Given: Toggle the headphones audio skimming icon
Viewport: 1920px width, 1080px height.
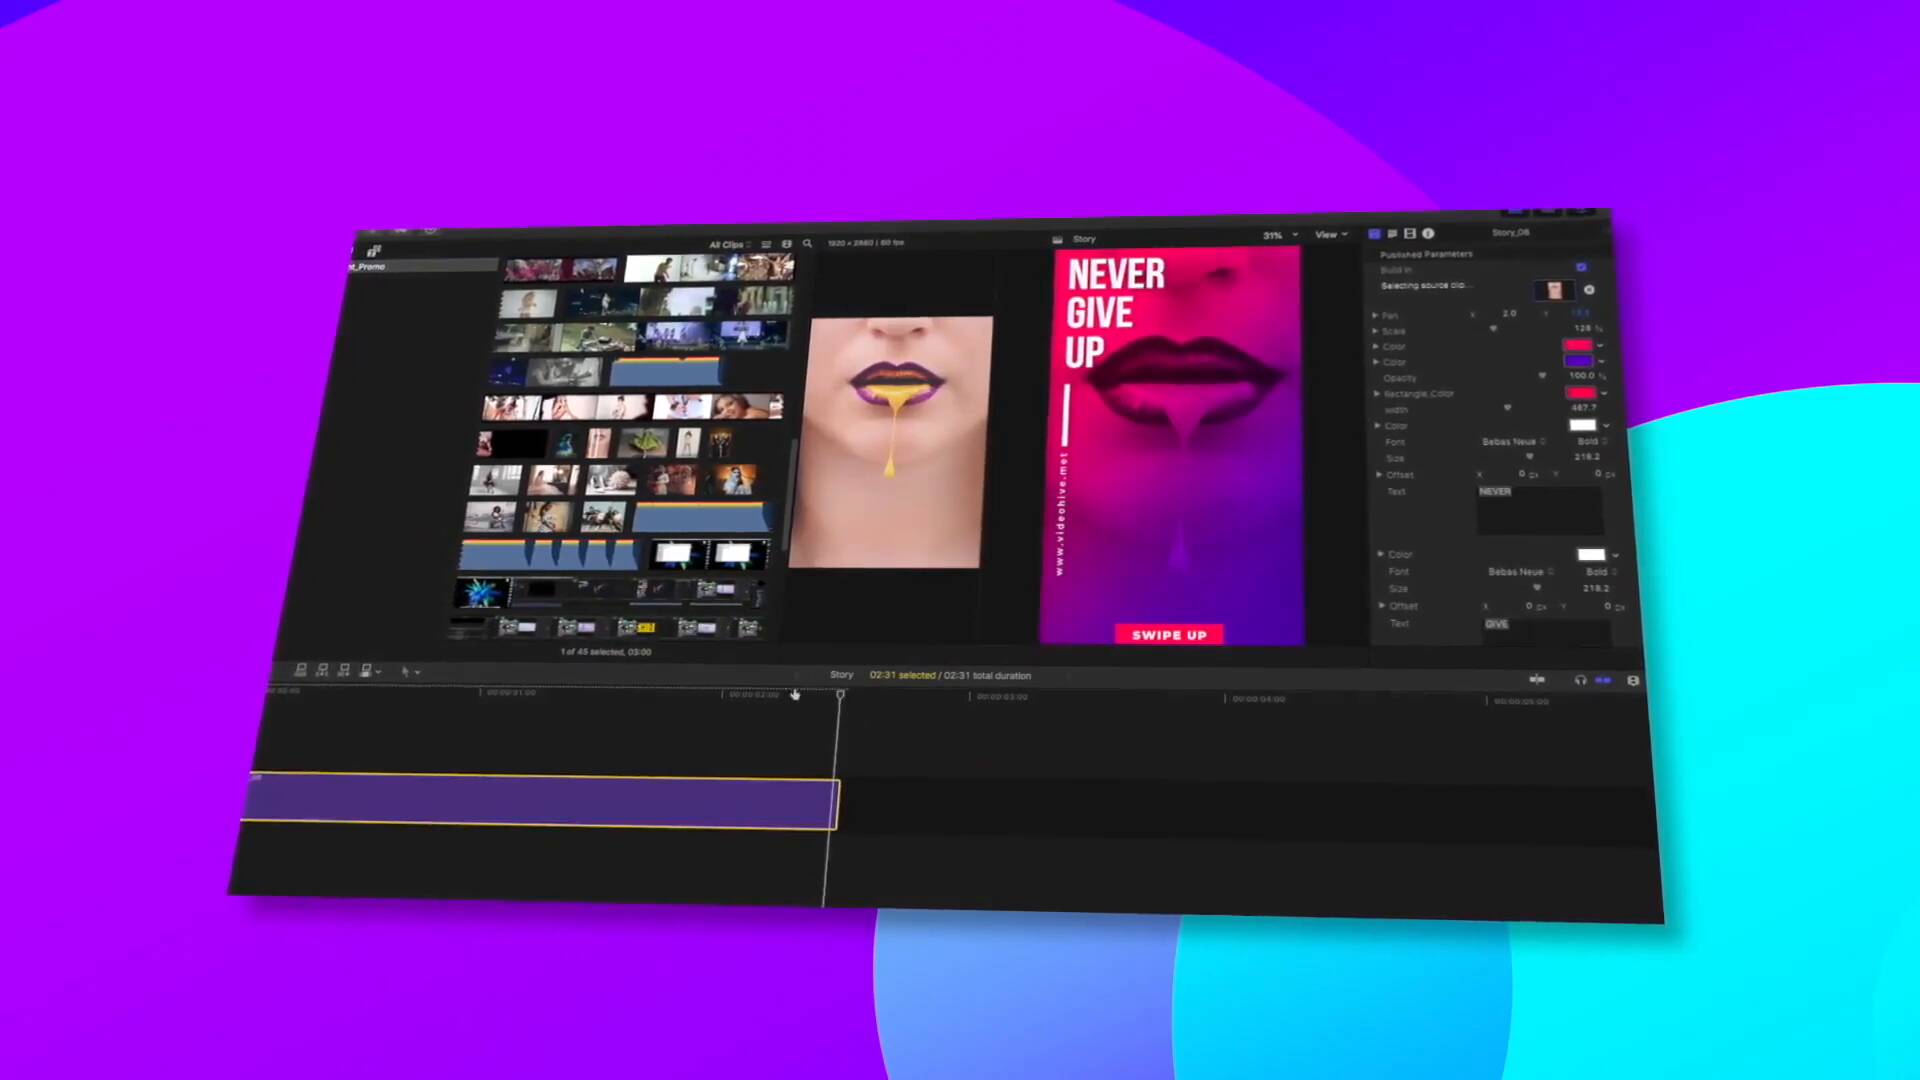Looking at the screenshot, I should [x=1580, y=680].
